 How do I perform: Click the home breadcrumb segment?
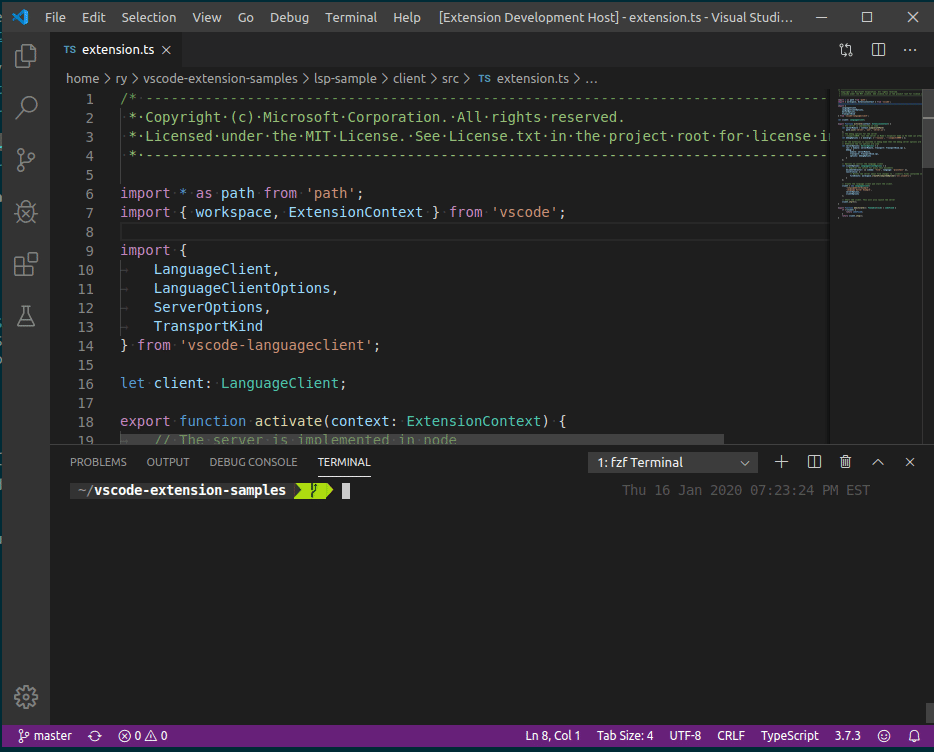(82, 79)
